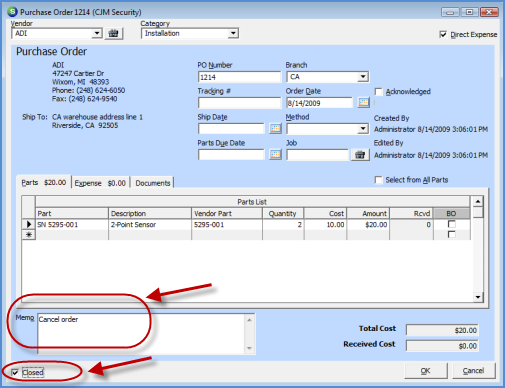Click the new row asterisk marker
The width and height of the screenshot is (505, 388).
[29, 235]
